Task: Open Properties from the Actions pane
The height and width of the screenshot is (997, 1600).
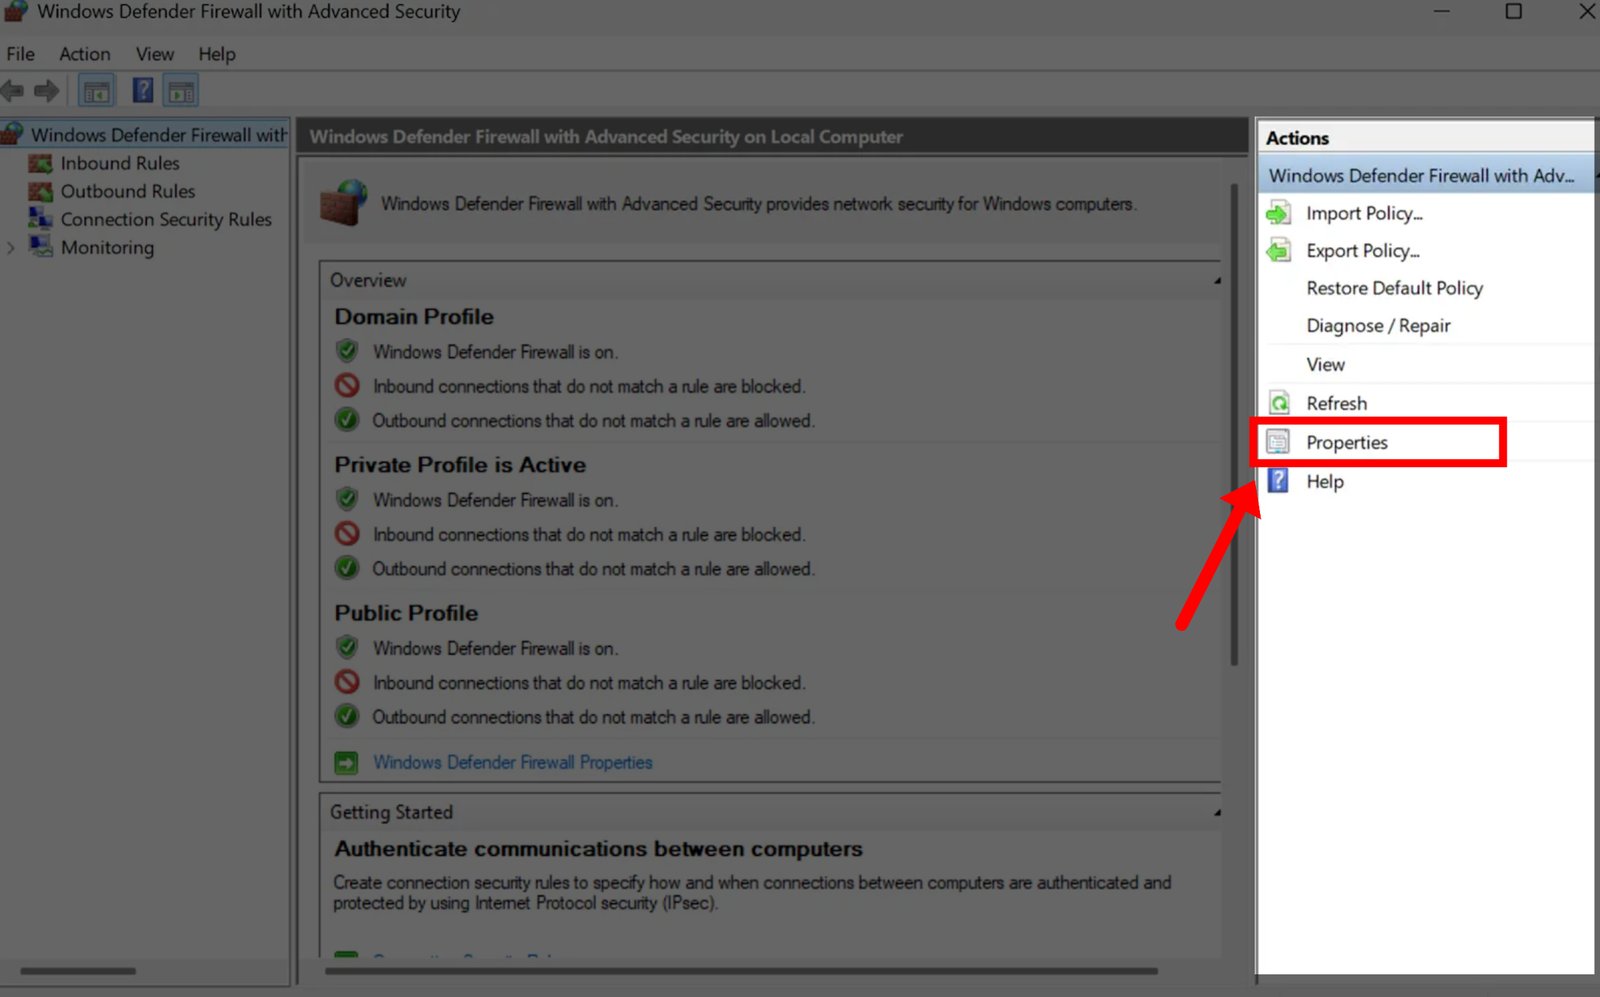Action: pyautogui.click(x=1346, y=442)
